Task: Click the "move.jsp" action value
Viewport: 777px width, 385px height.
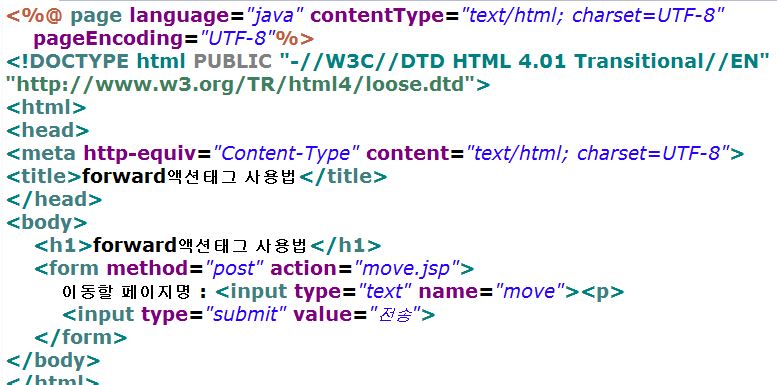Action: pyautogui.click(x=406, y=268)
